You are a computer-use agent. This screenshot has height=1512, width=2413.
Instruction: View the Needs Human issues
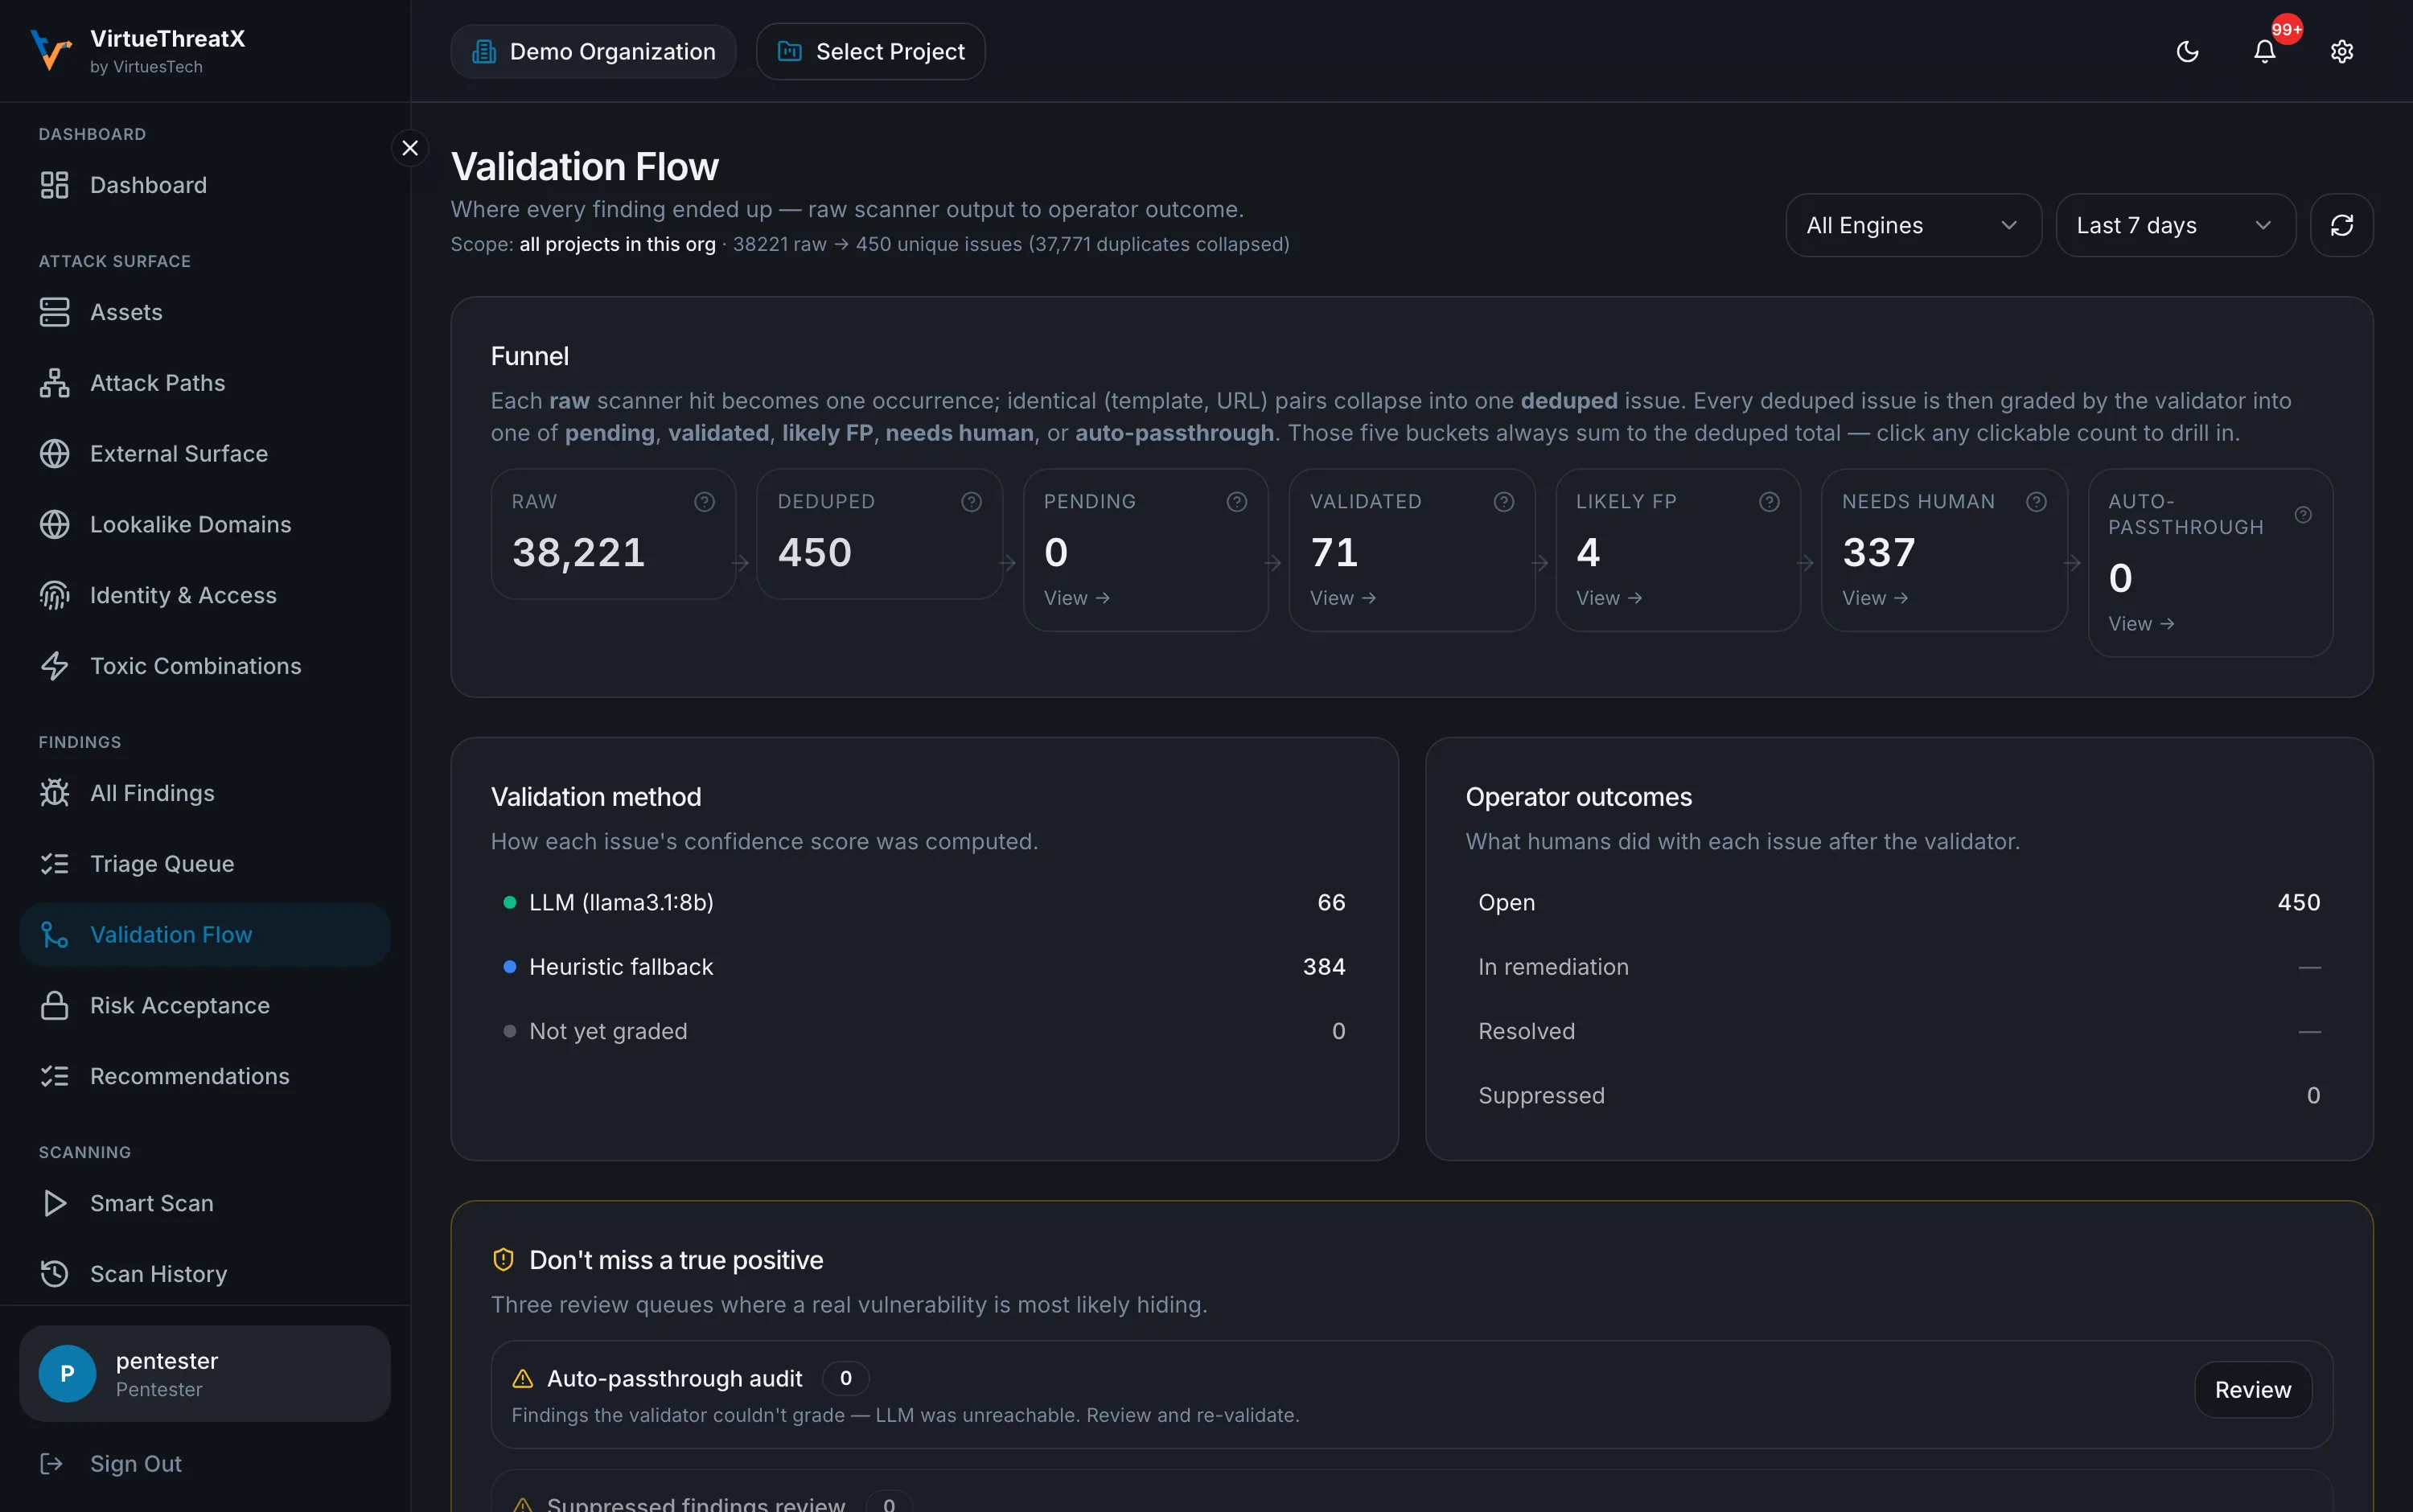[x=1875, y=598]
